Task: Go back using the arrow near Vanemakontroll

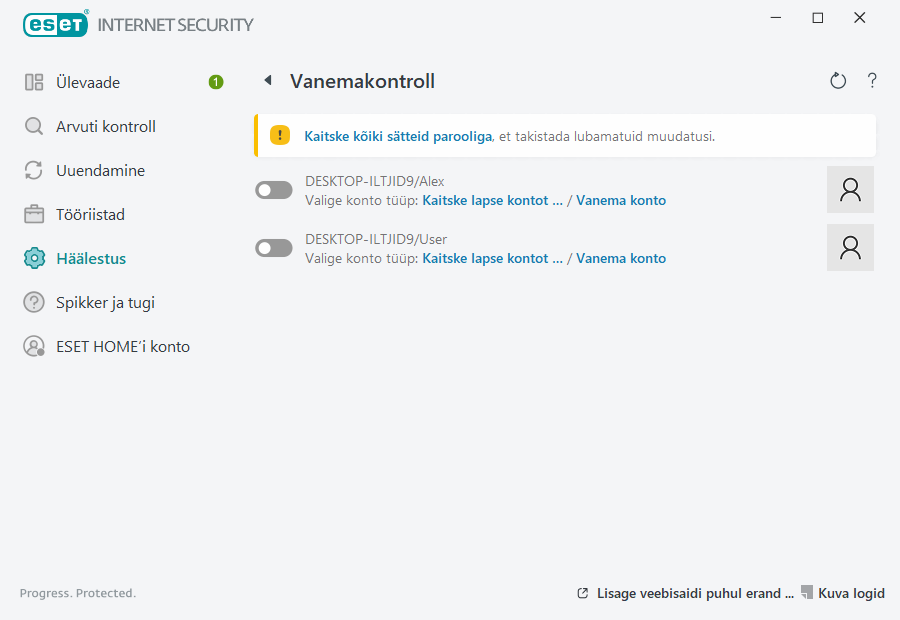Action: [x=265, y=81]
